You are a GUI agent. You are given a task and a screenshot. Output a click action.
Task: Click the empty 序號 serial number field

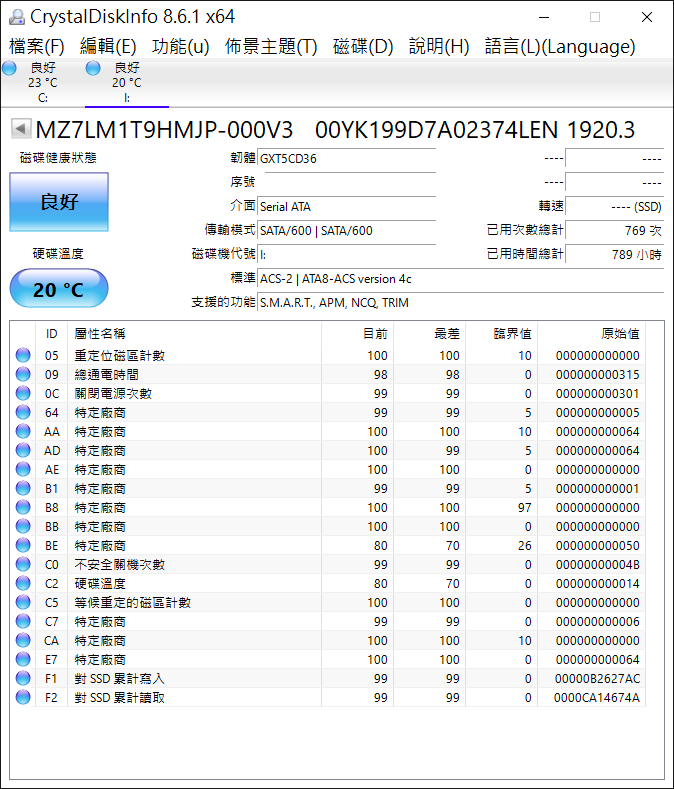(346, 182)
